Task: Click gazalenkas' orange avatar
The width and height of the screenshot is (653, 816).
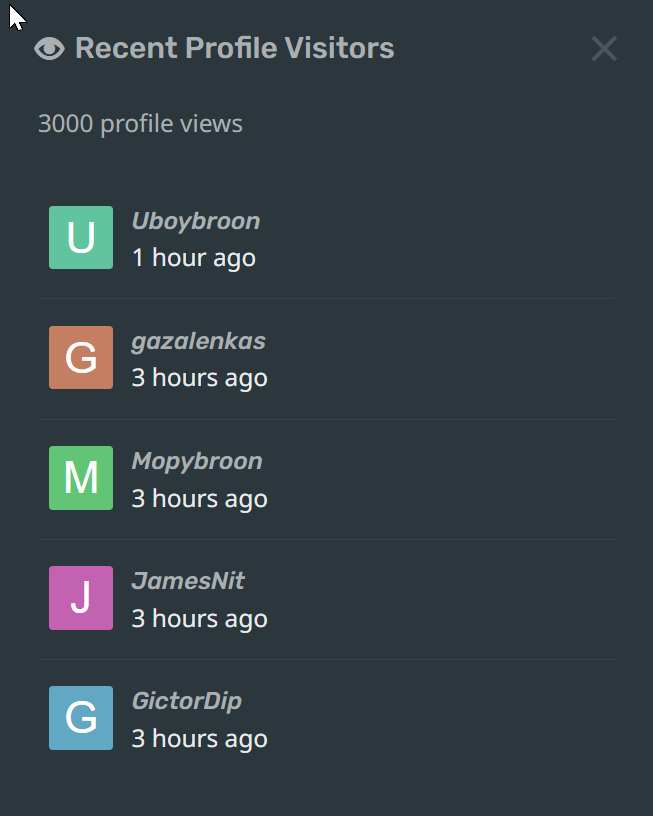Action: 81,357
